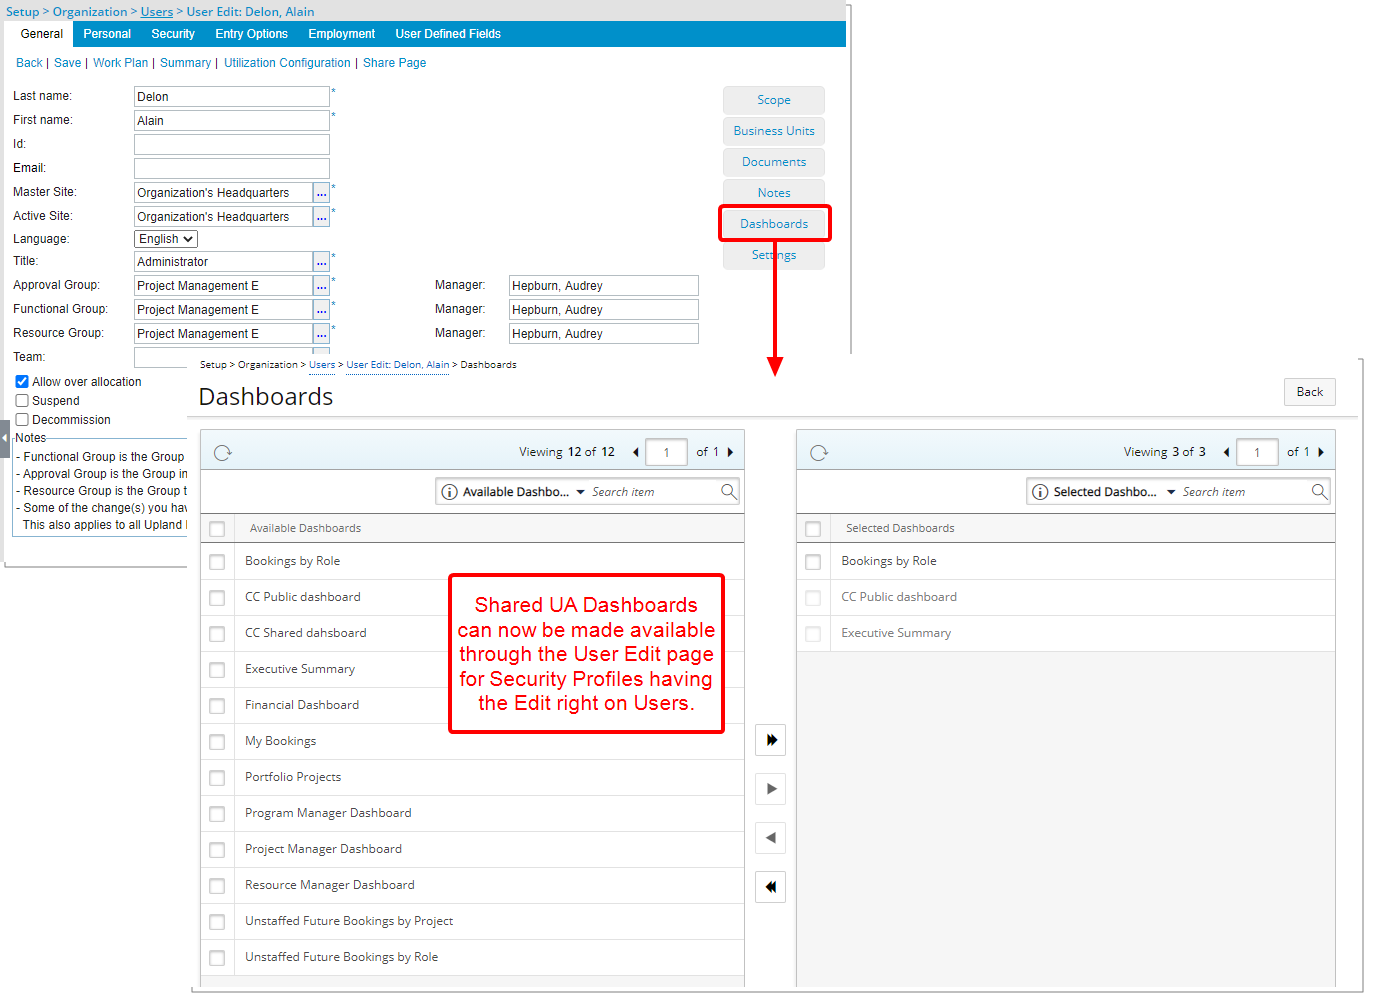This screenshot has width=1375, height=1004.
Task: Remove all dashboards with double left arrow
Action: [x=770, y=887]
